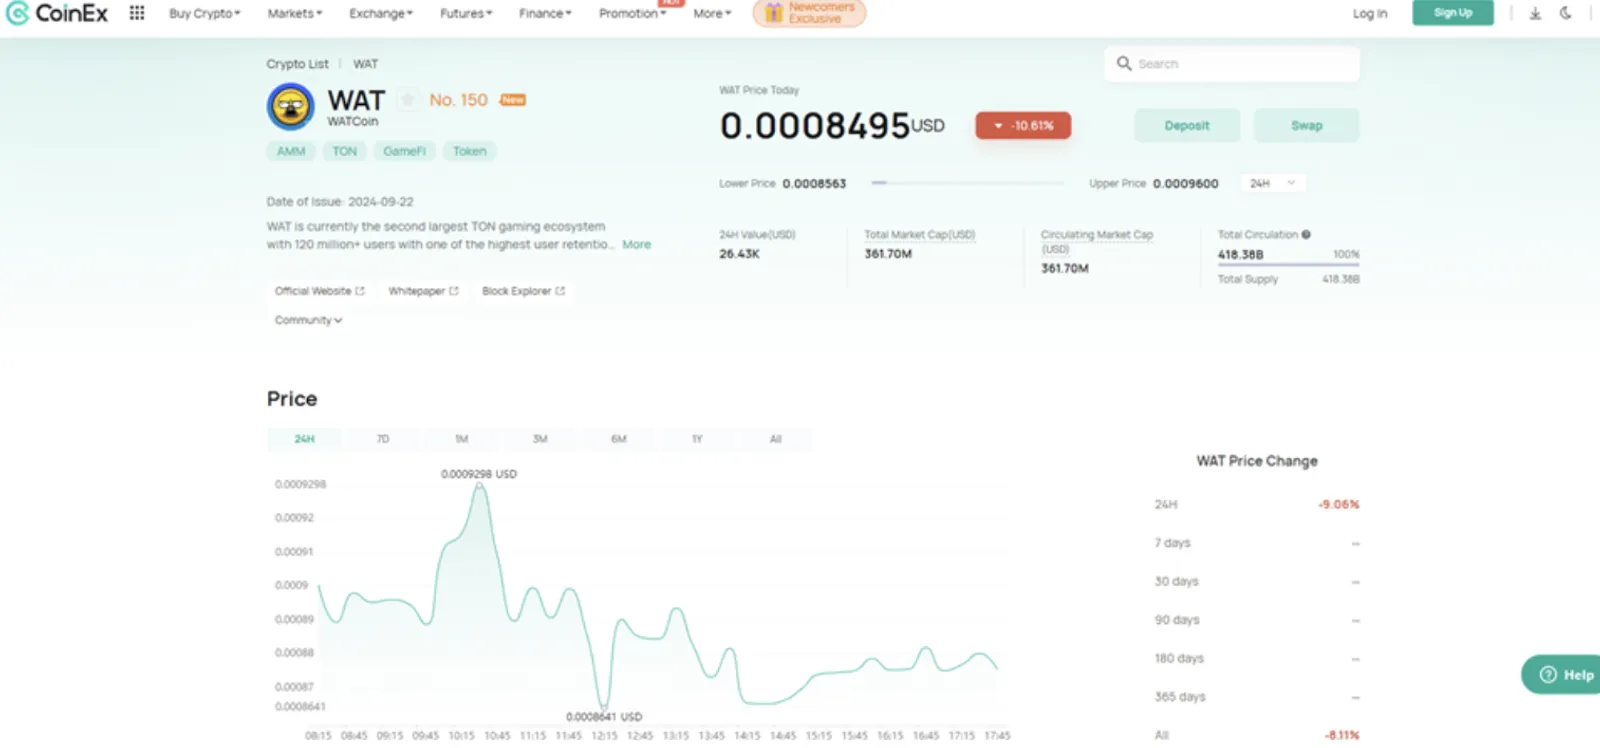Viewport: 1600px width, 748px height.
Task: Open the 24H price range dropdown
Action: click(x=1273, y=183)
